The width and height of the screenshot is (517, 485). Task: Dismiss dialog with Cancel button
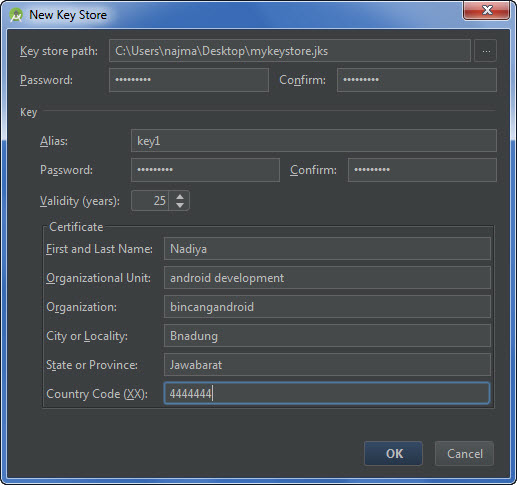coord(465,454)
